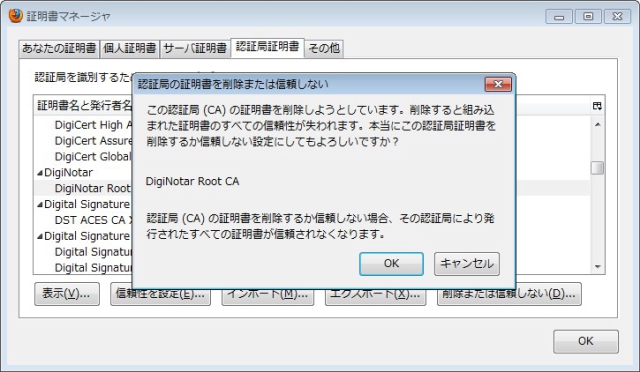Switch to the サーバ証明書 tab

195,49
